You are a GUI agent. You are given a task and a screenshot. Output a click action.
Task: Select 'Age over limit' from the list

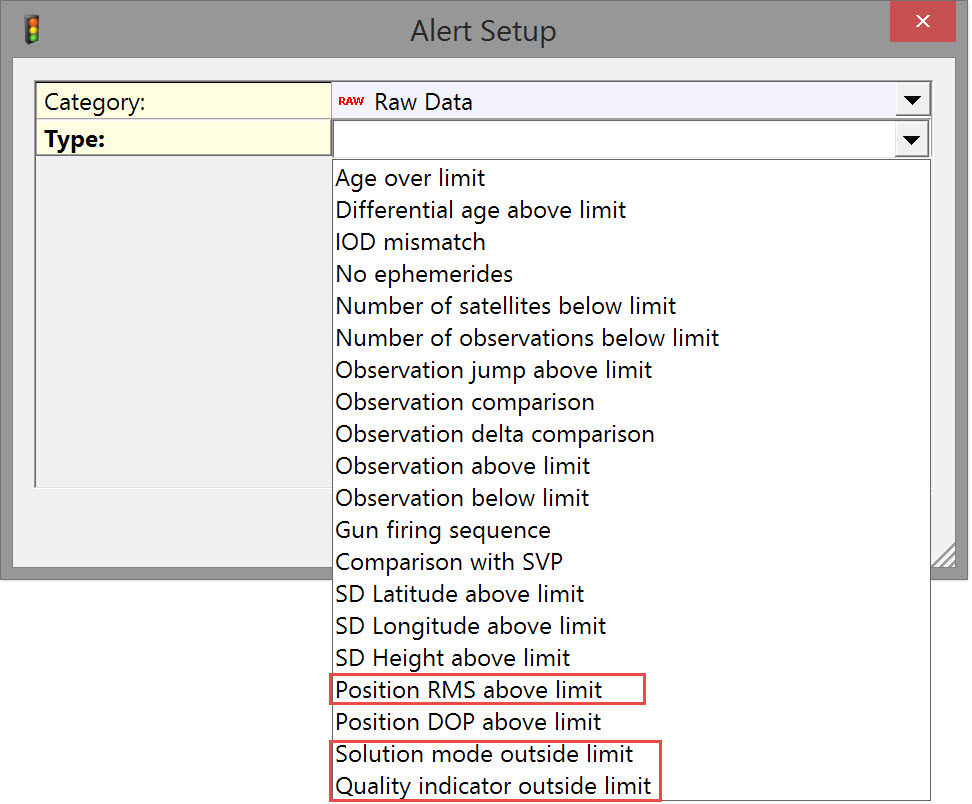coord(410,178)
